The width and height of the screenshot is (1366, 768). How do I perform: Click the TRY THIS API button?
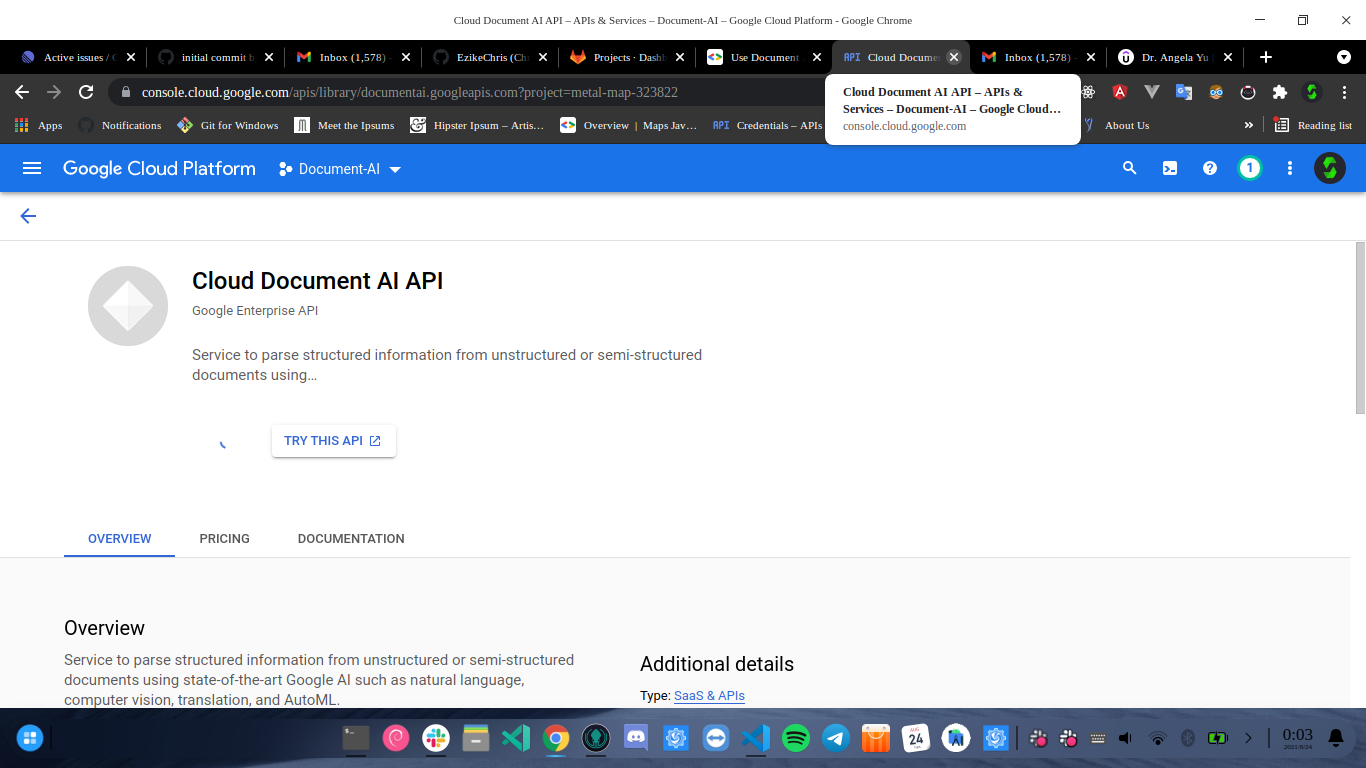click(333, 441)
